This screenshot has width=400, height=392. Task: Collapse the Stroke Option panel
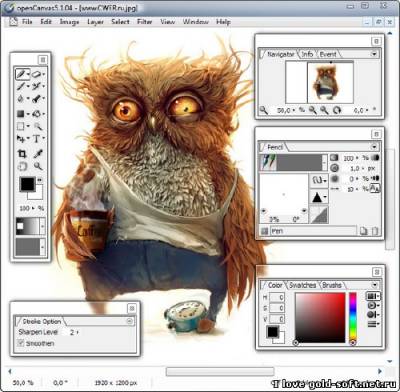click(x=129, y=321)
